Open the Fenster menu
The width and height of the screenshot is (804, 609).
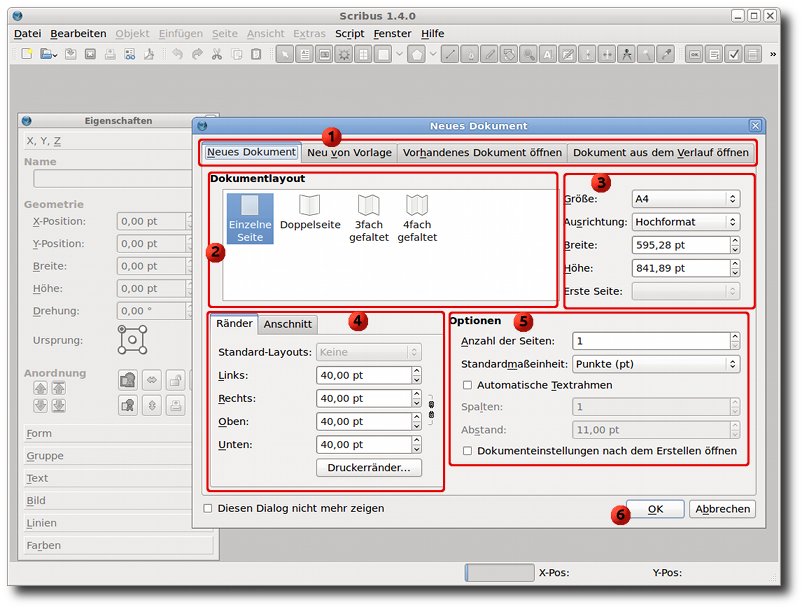point(392,34)
